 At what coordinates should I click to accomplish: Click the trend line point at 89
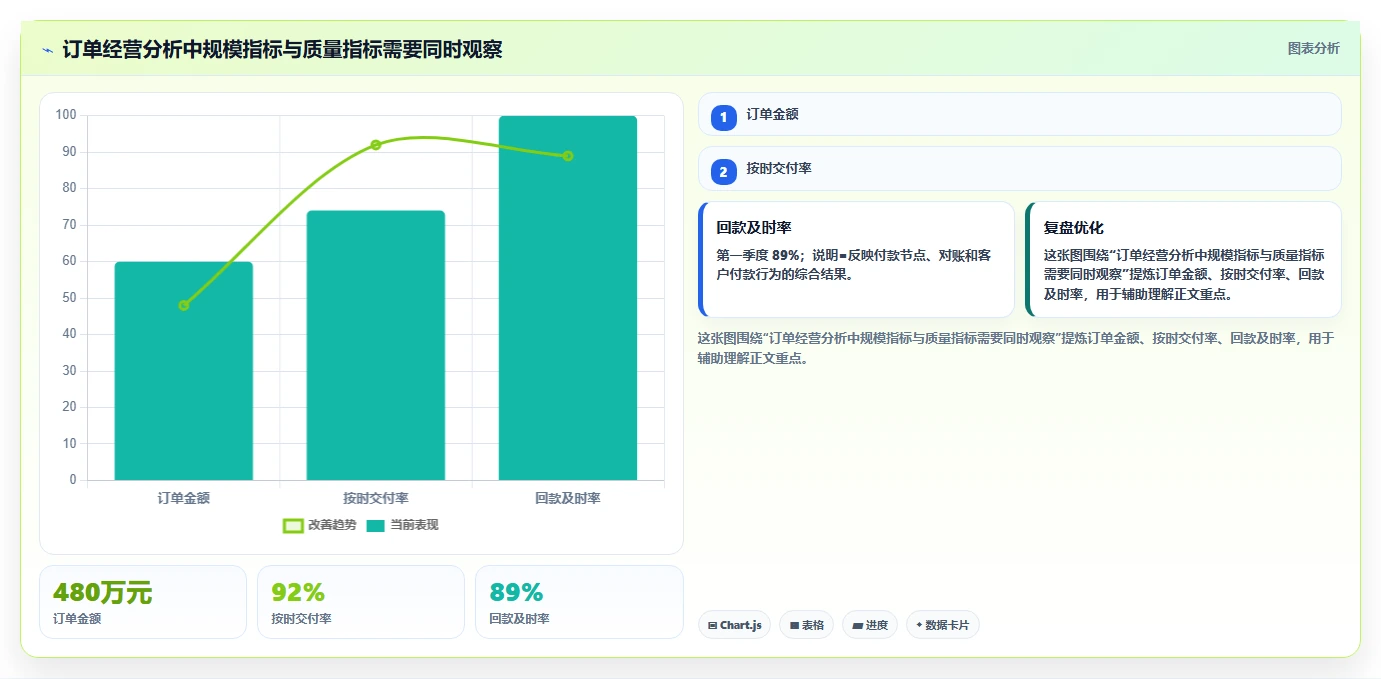point(568,156)
